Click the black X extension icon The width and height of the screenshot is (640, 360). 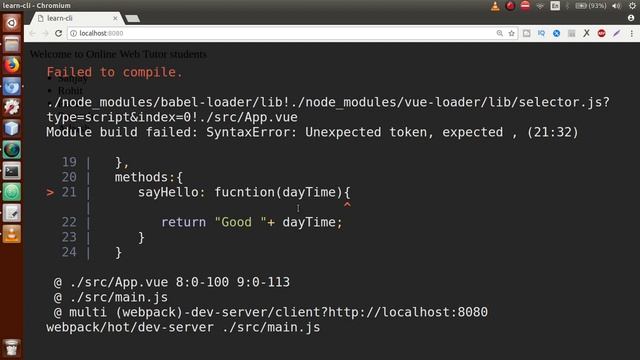tap(587, 33)
